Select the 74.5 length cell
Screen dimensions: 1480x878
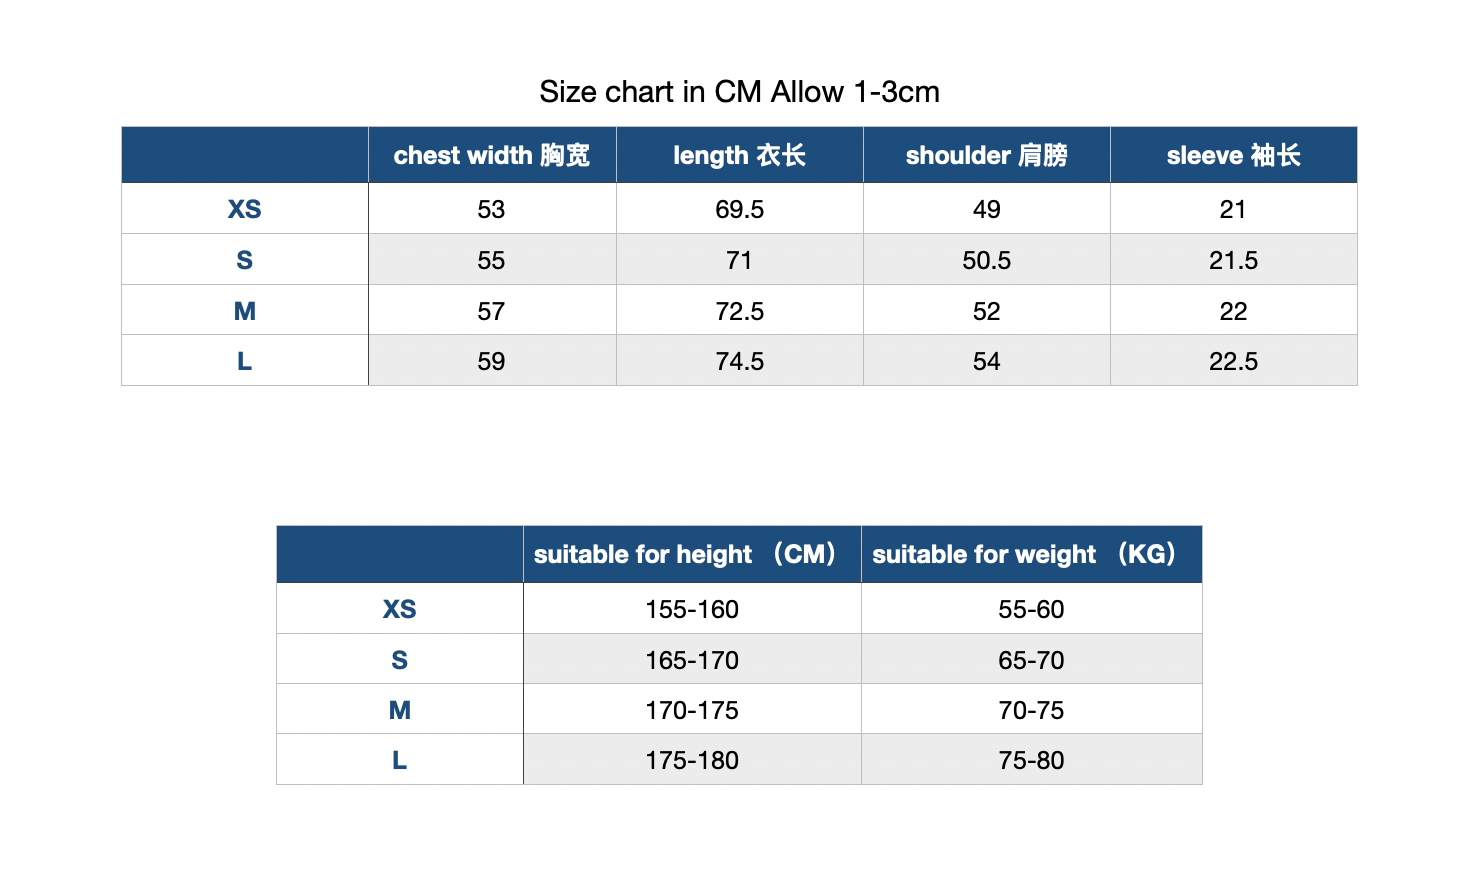[739, 361]
